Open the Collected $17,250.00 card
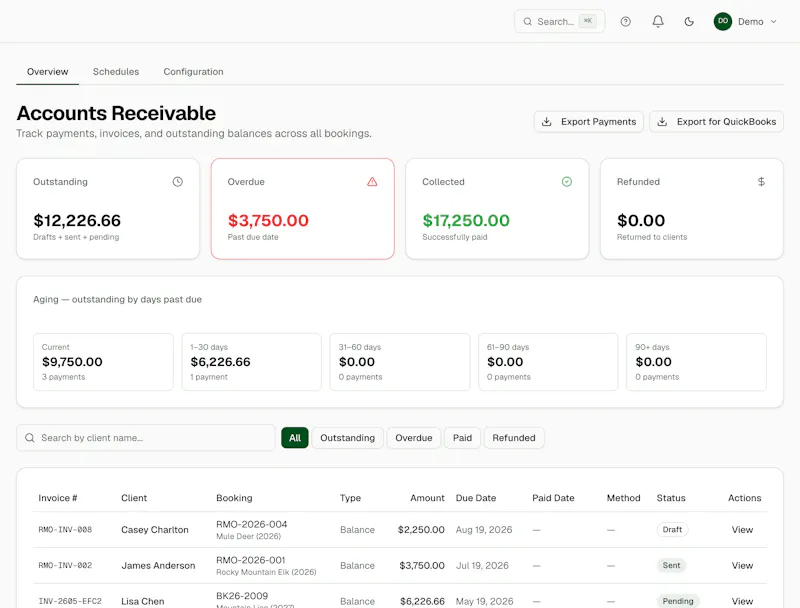The image size is (800, 608). (x=497, y=209)
